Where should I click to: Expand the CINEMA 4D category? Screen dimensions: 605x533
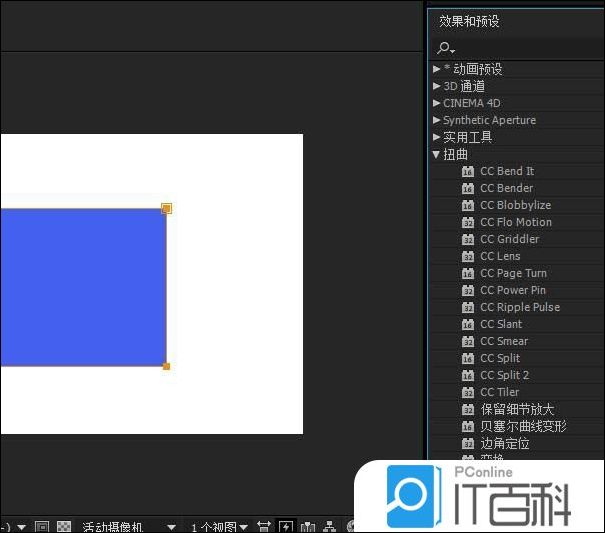(x=437, y=103)
